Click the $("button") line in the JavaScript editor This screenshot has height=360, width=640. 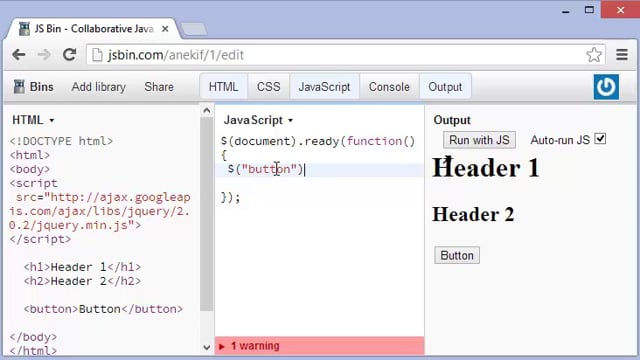pos(265,169)
